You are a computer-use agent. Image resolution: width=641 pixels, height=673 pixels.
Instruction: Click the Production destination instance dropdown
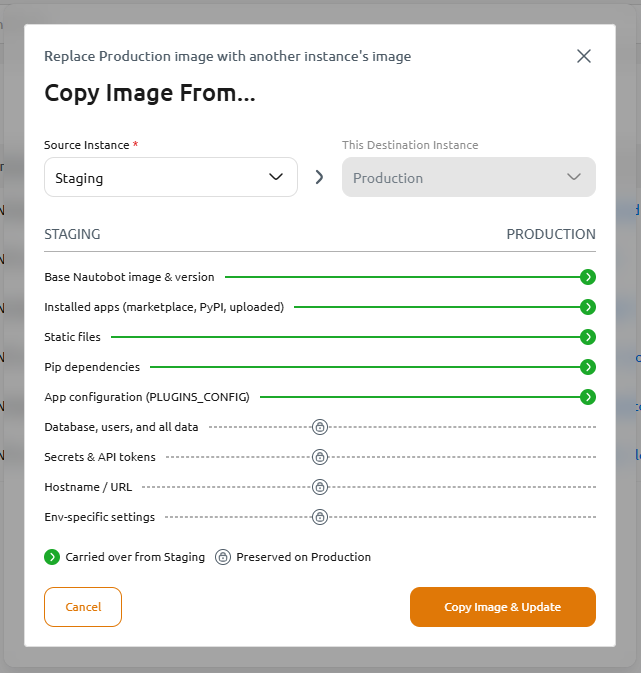pyautogui.click(x=469, y=177)
